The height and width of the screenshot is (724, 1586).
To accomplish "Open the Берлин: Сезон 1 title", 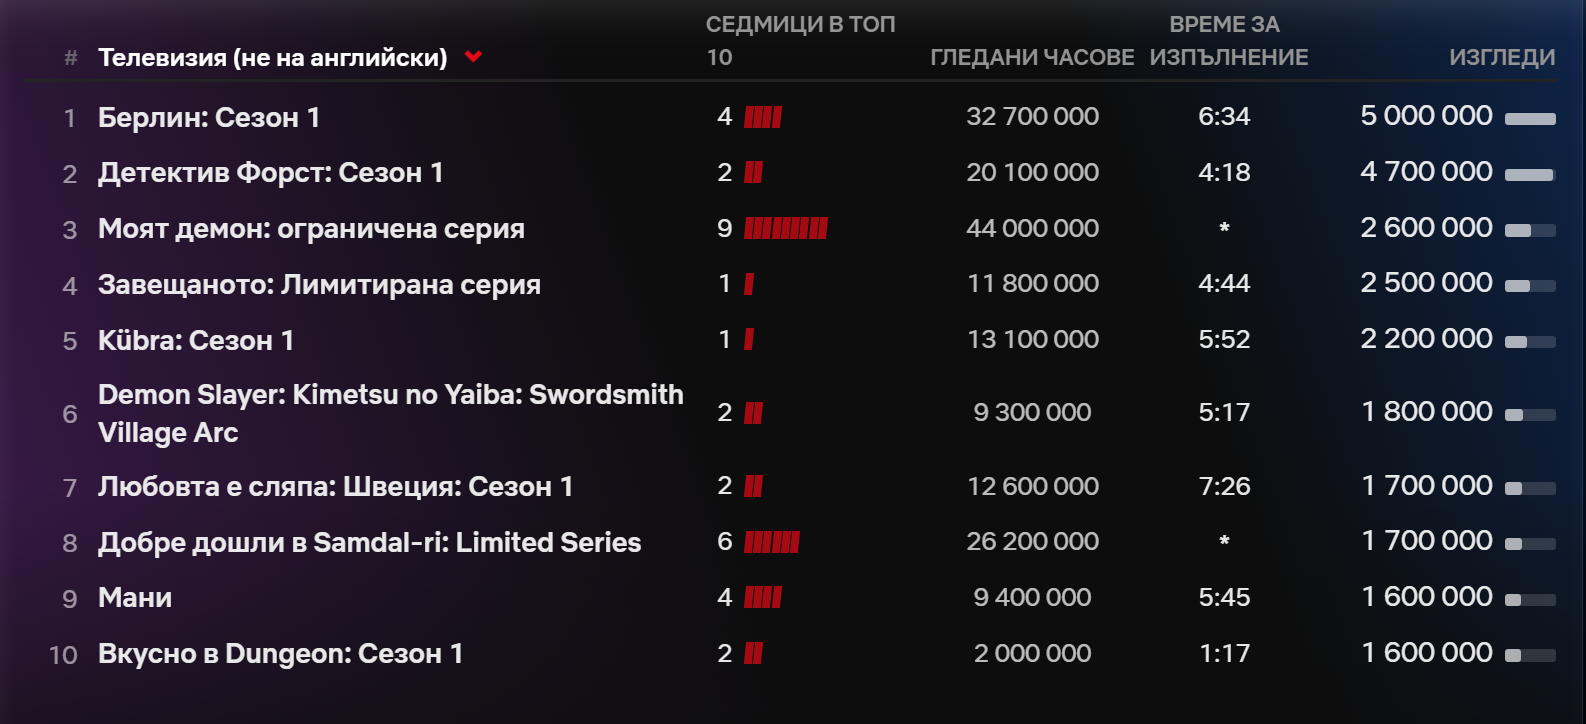I will point(209,118).
